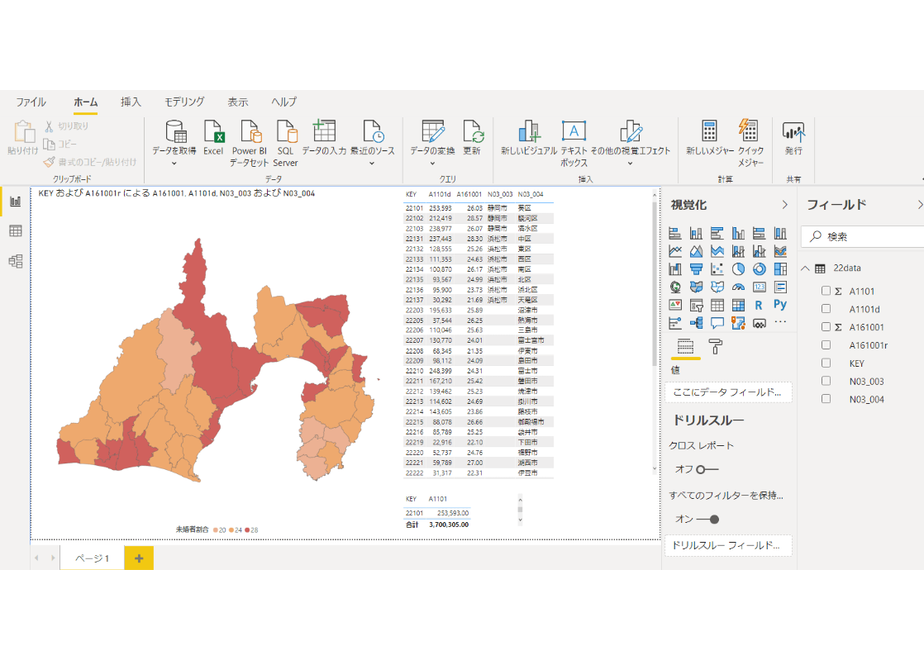Expand その他の視覚エフェクト dropdown arrow
Screen dimensions: 924x660
(x=630, y=163)
